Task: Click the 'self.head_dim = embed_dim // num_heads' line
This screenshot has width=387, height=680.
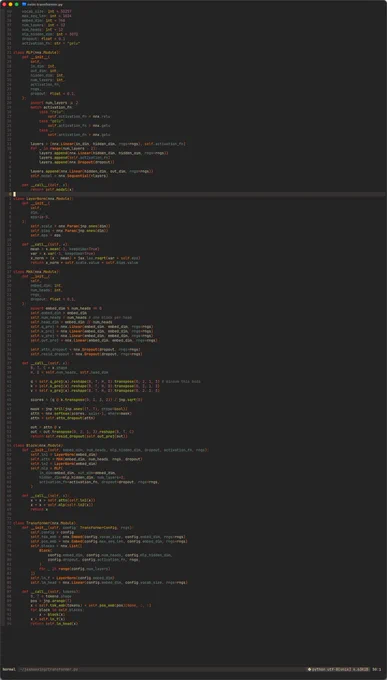Action: [72, 322]
